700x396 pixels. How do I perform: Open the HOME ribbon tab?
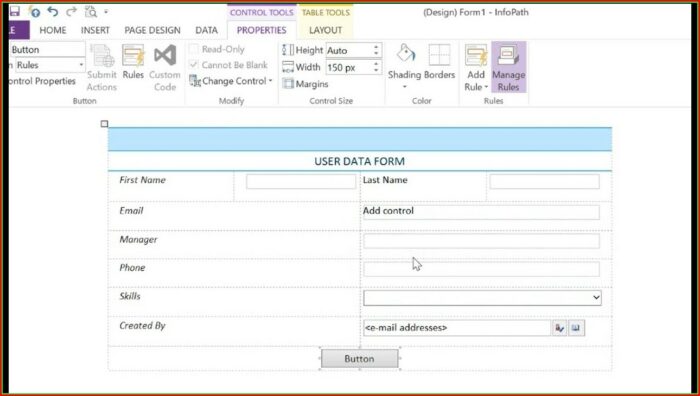tap(53, 30)
